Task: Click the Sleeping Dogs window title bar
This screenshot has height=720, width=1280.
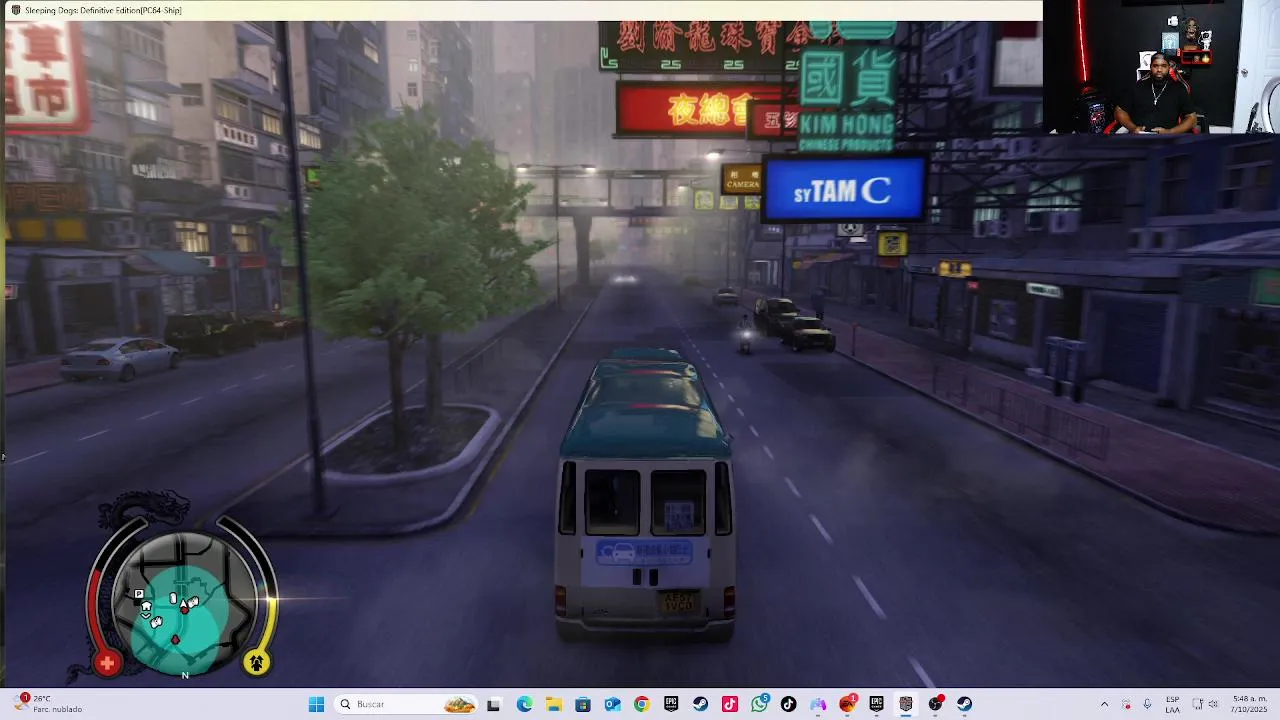Action: coord(520,10)
